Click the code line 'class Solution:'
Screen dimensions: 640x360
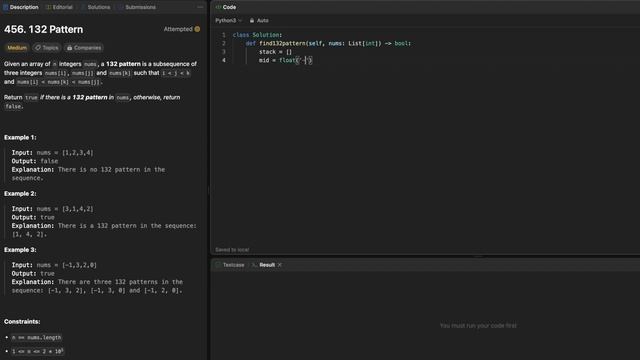pos(257,35)
